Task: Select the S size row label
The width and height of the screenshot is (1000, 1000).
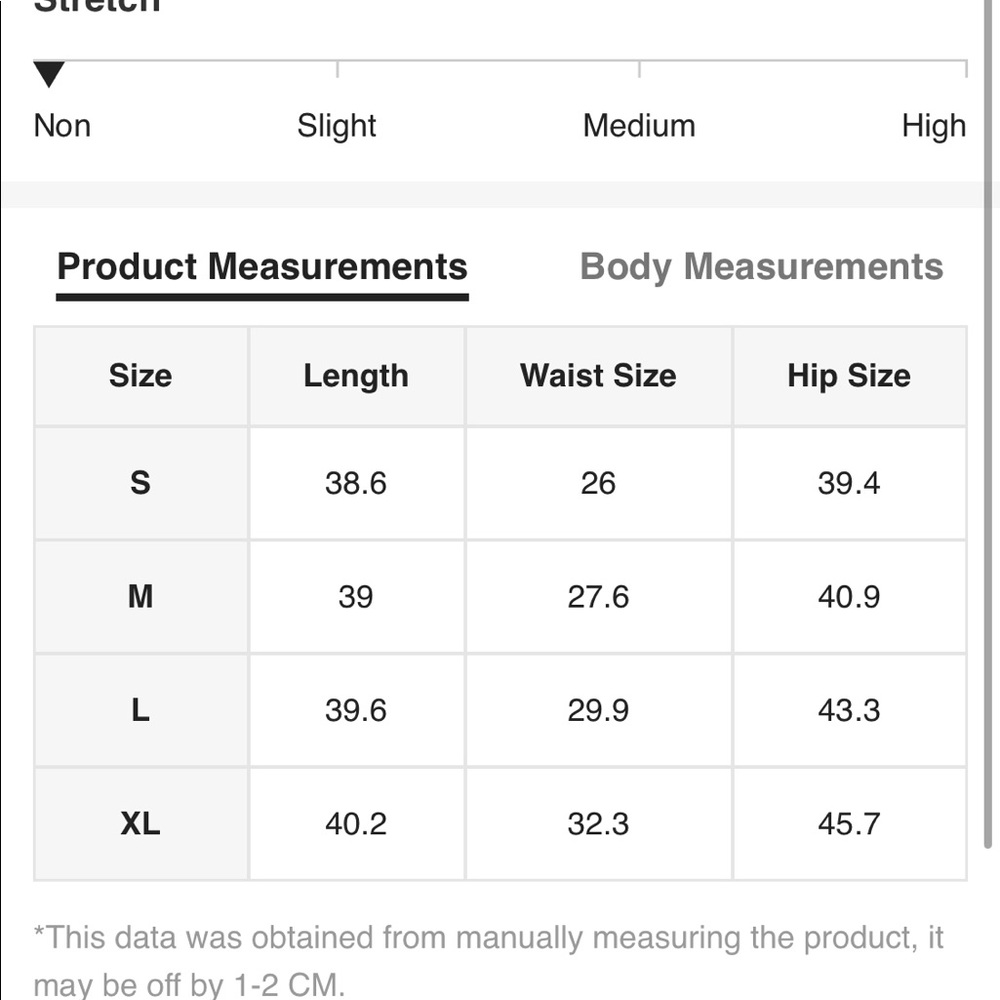Action: point(140,483)
